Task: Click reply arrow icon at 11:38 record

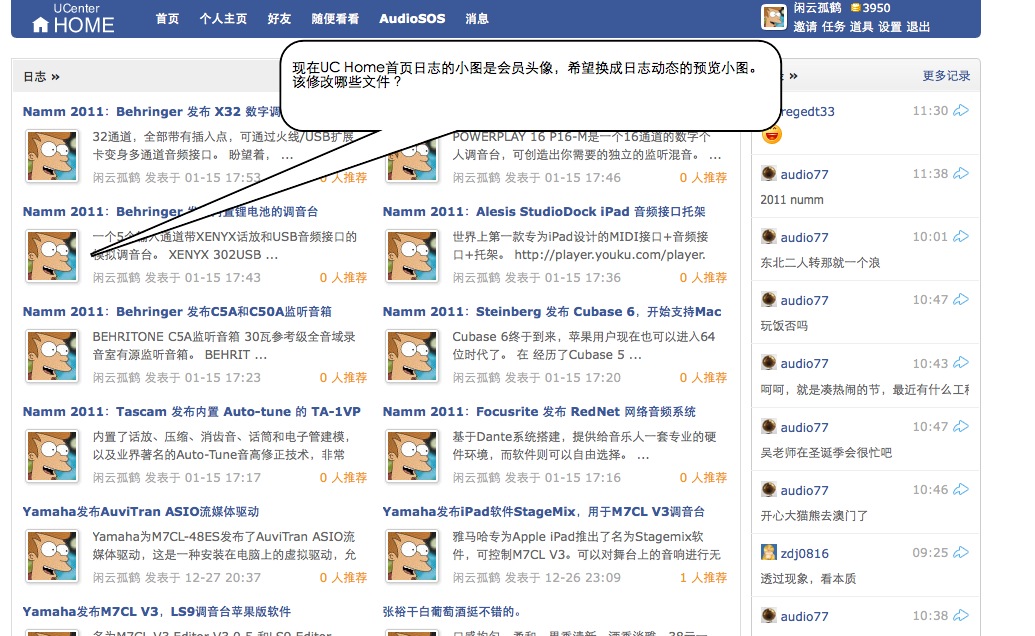Action: click(961, 174)
